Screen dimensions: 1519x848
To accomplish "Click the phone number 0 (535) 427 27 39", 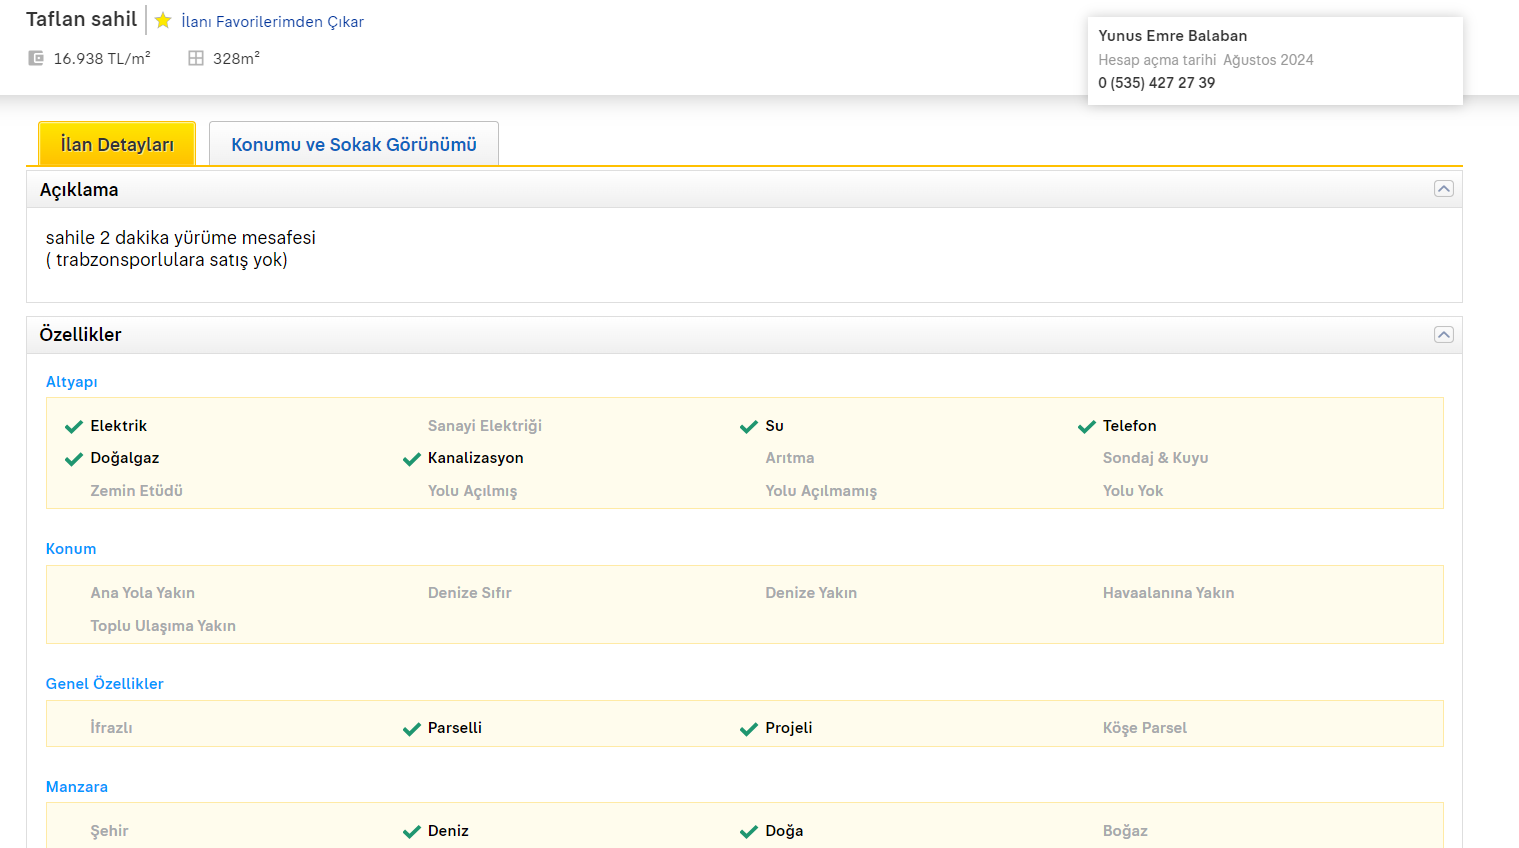I will point(1156,83).
